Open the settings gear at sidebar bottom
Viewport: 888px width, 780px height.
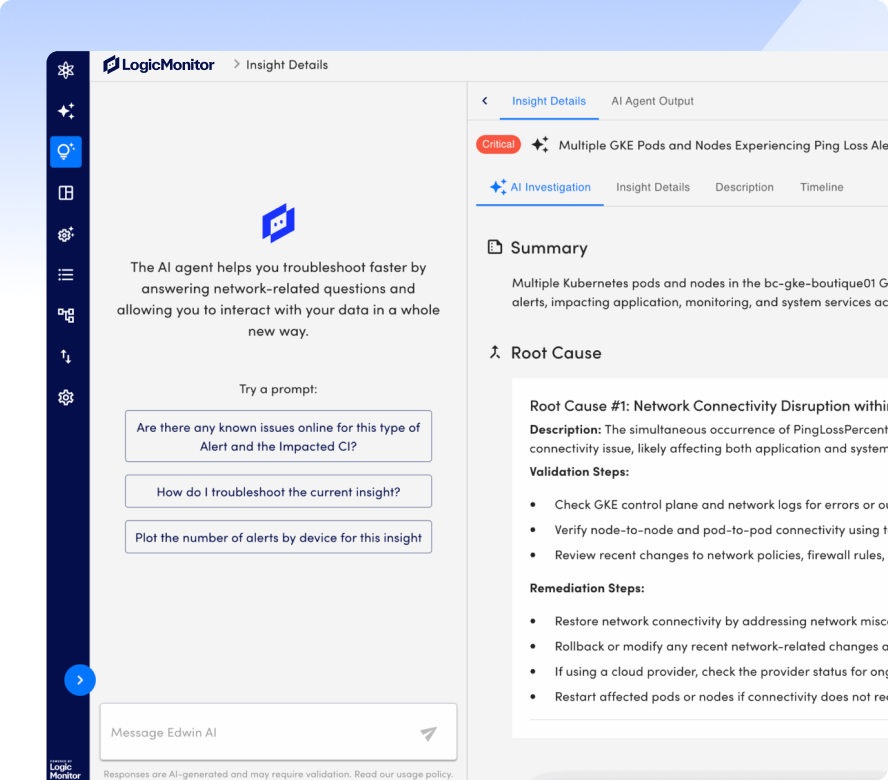pos(66,397)
